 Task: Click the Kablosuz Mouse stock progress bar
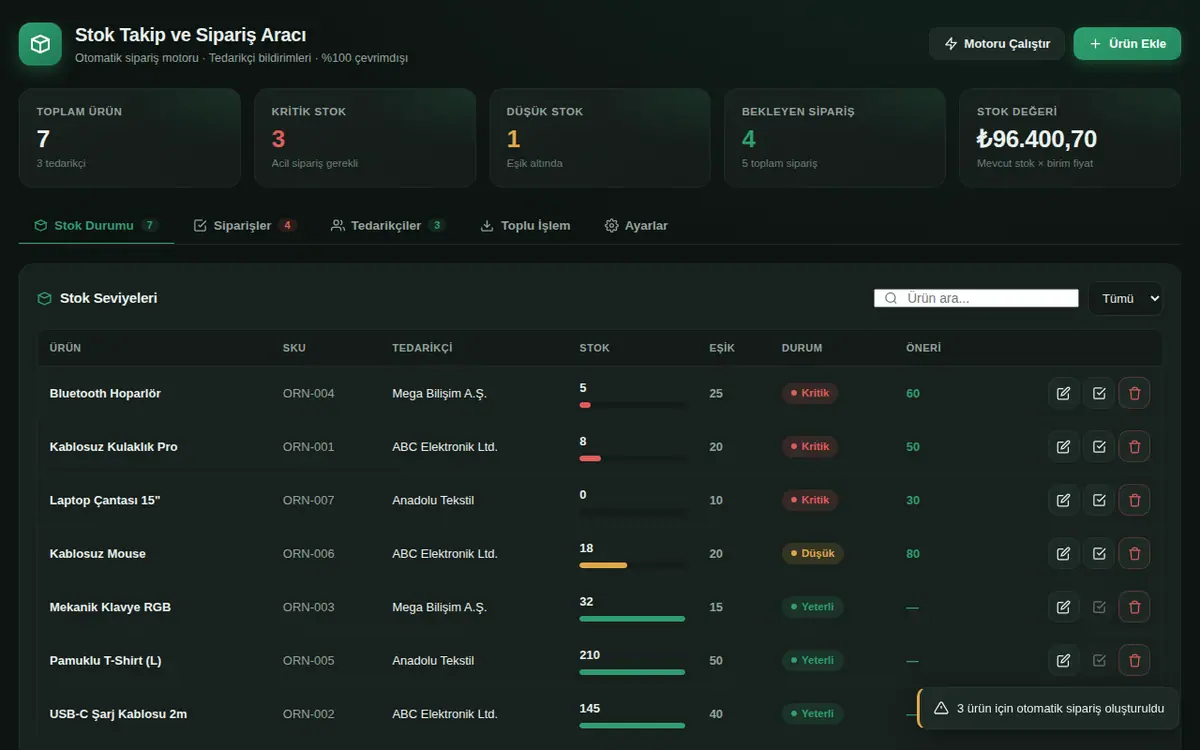pos(632,565)
